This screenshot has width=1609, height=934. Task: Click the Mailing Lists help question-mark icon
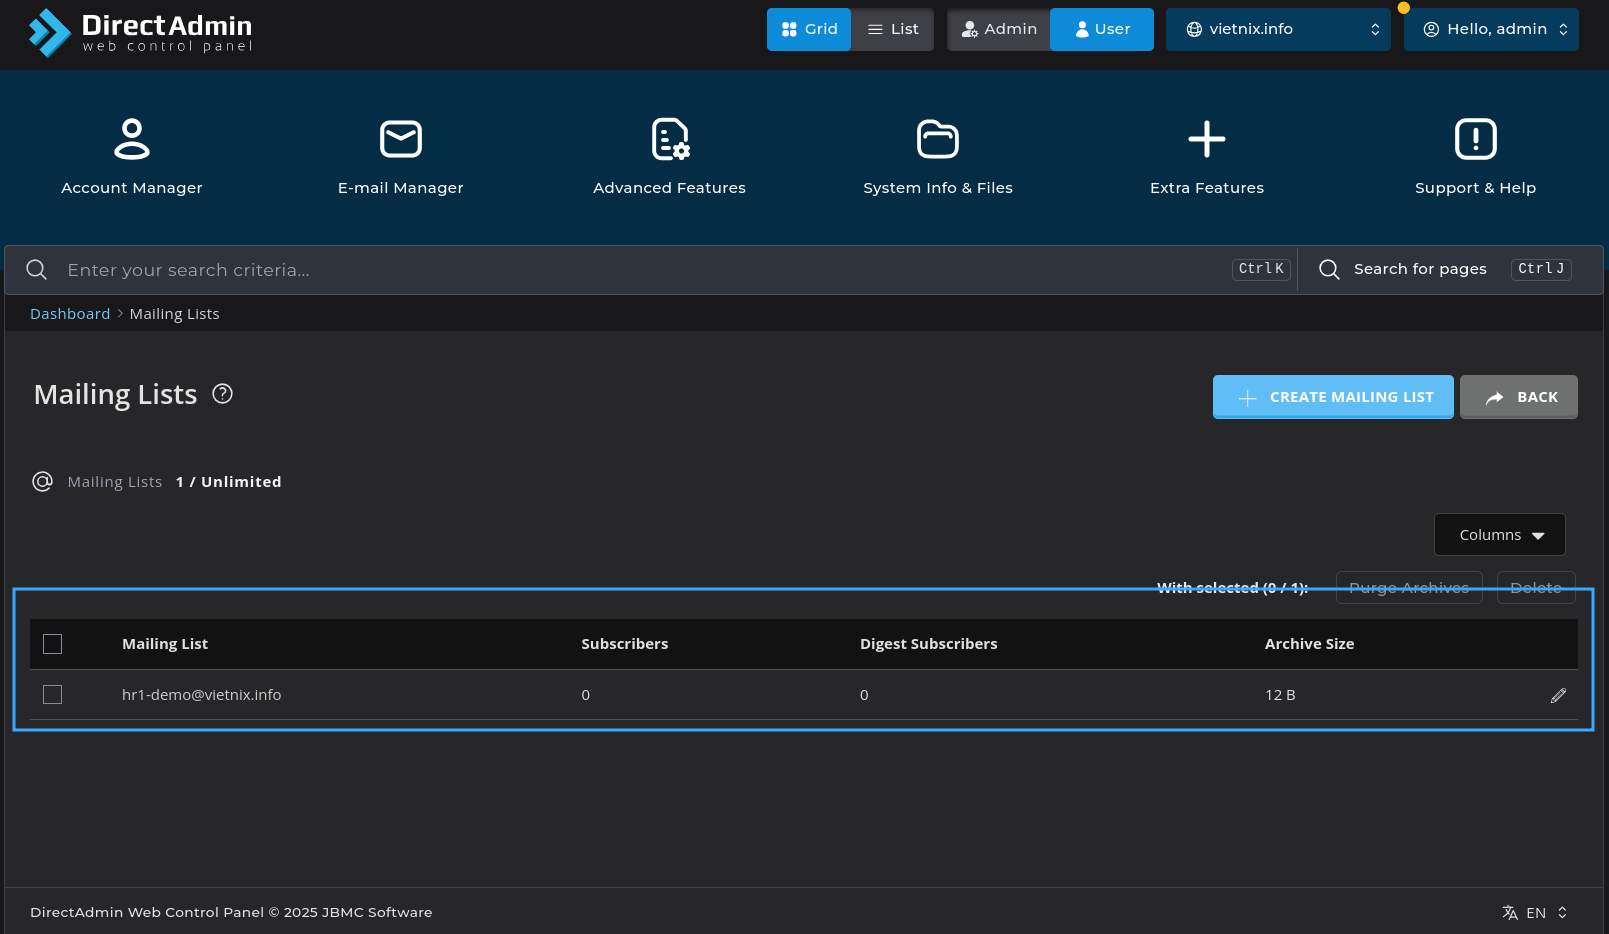223,394
